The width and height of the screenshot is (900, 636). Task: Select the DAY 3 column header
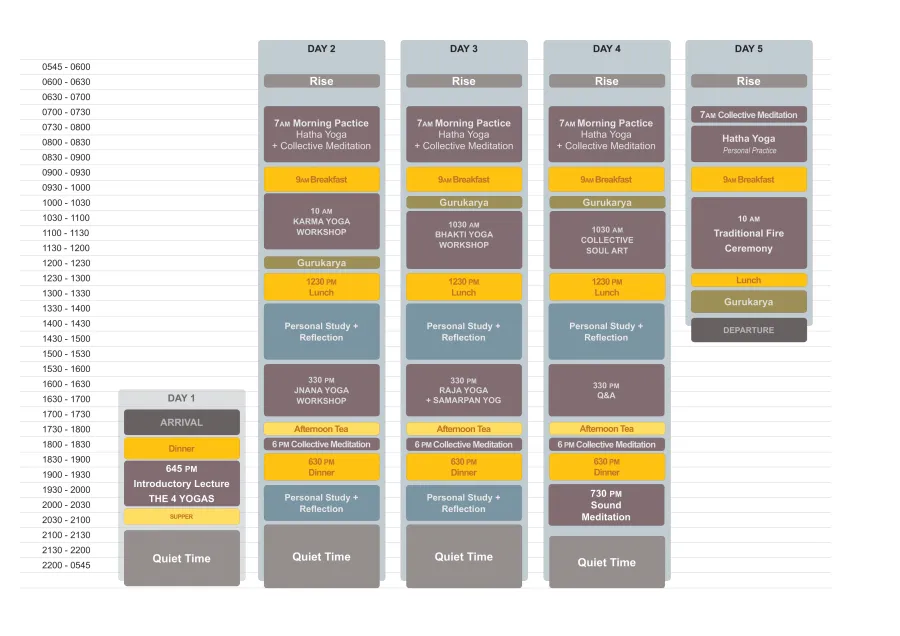(464, 49)
